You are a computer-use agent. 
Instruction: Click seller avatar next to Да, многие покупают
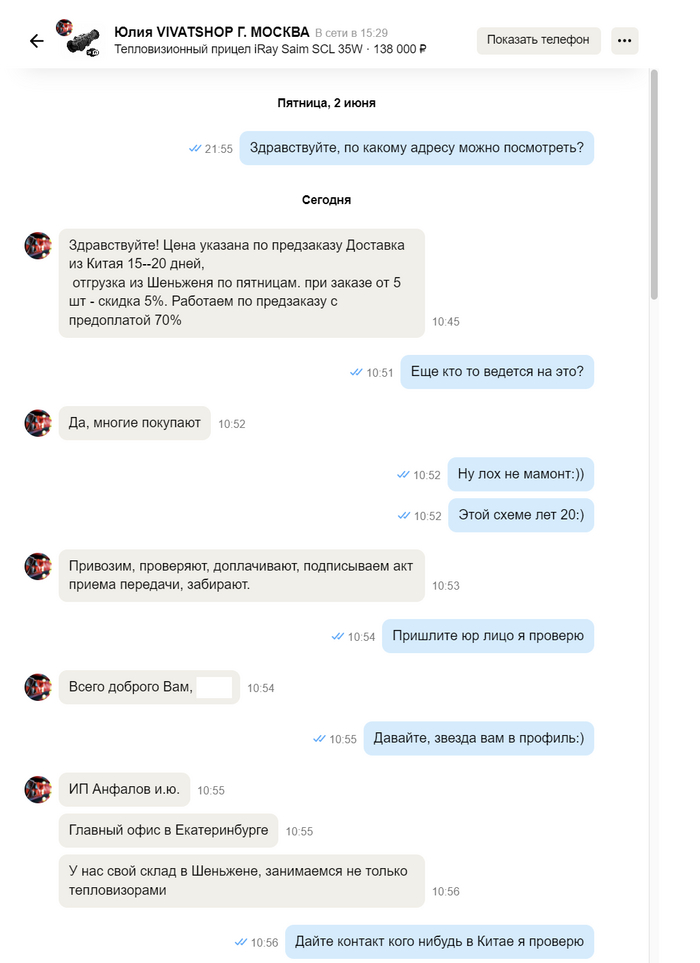pos(38,423)
